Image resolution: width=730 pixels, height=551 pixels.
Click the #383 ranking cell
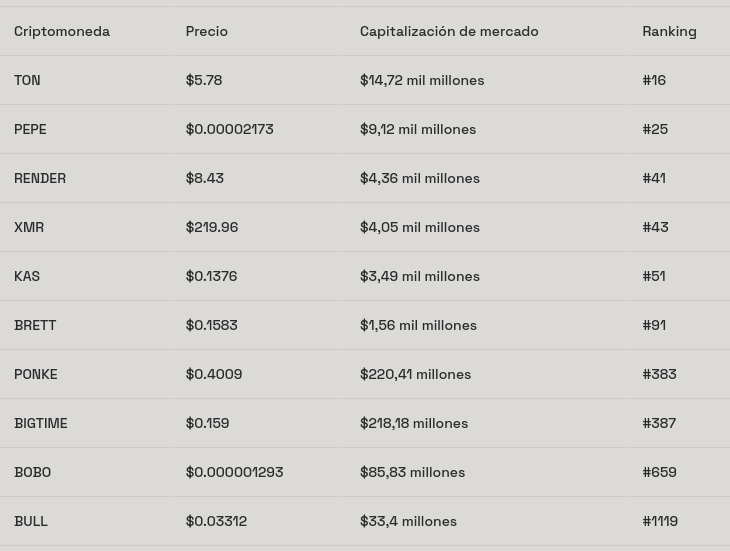659,374
